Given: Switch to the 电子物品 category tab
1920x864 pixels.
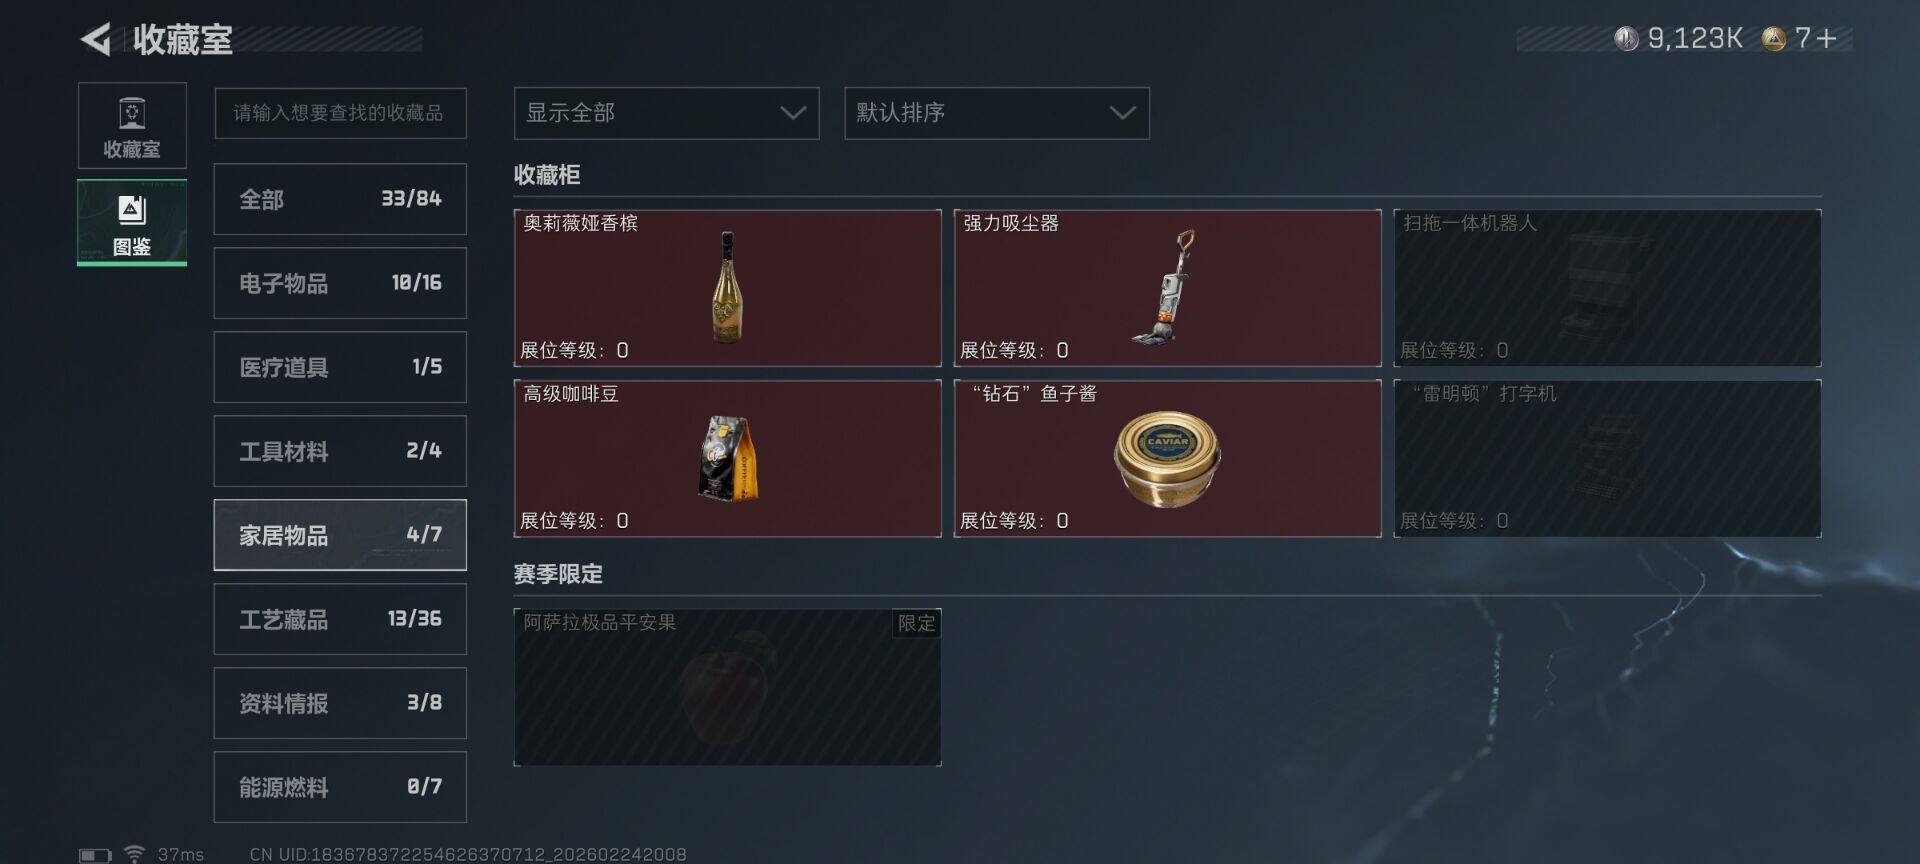Looking at the screenshot, I should coord(340,283).
